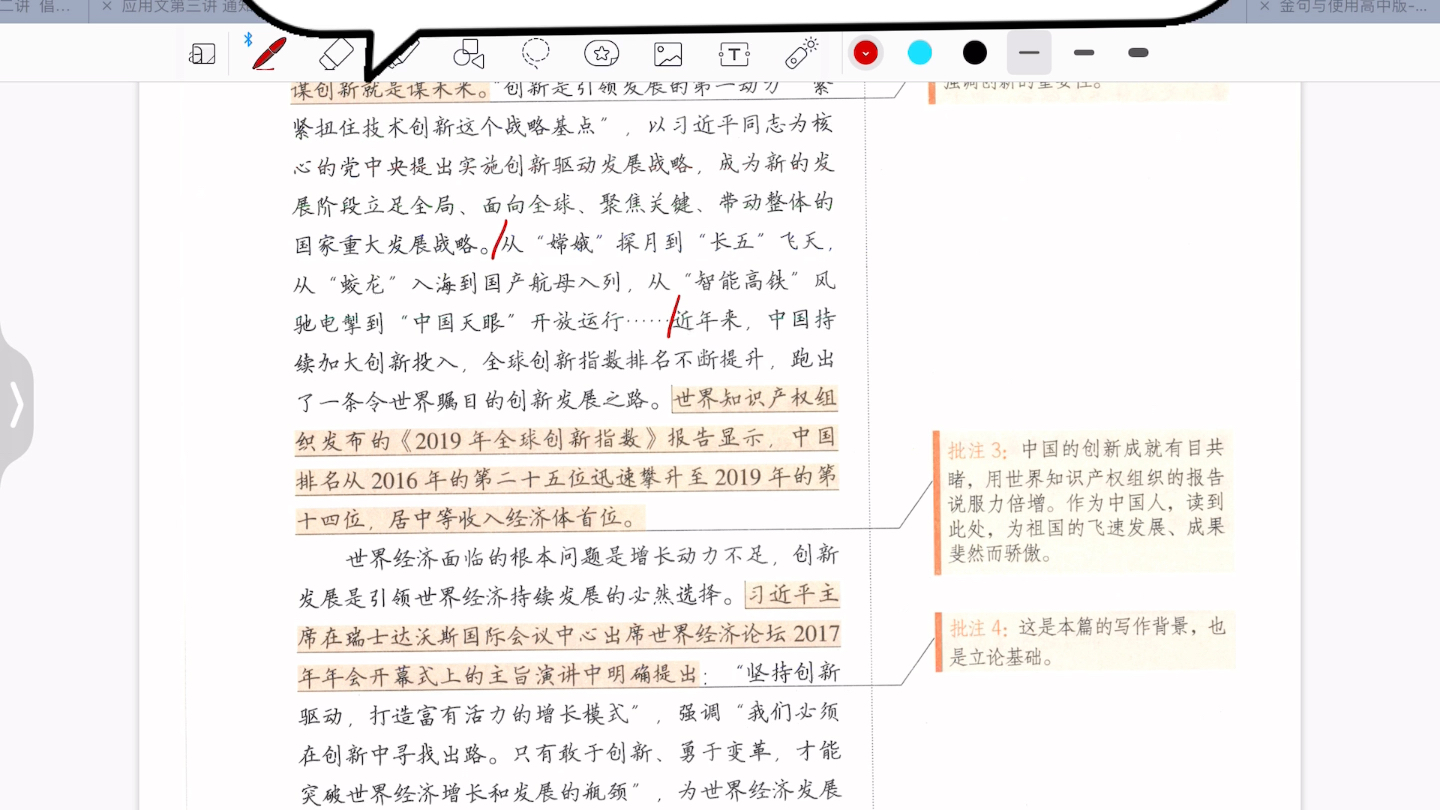The image size is (1440, 810).
Task: Click the words 世界经济面临的根本问题 in paragraph
Action: click(473, 557)
